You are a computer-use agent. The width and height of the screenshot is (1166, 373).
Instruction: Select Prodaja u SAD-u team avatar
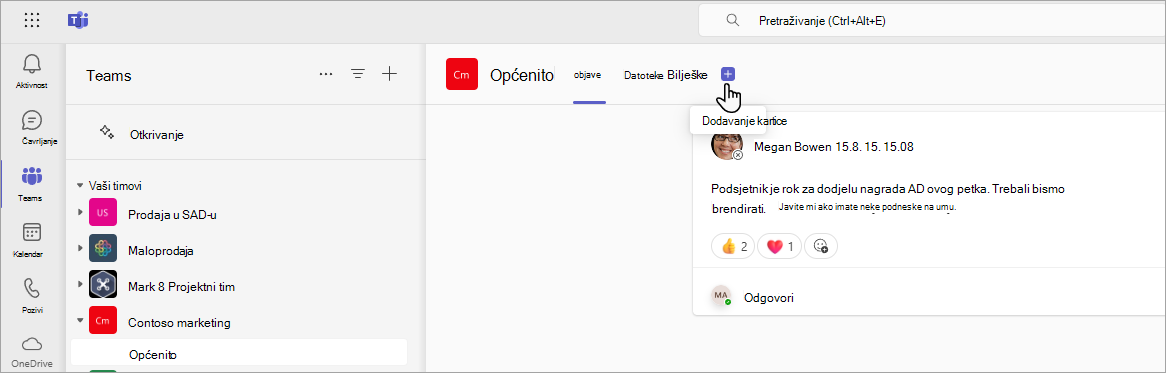point(103,213)
